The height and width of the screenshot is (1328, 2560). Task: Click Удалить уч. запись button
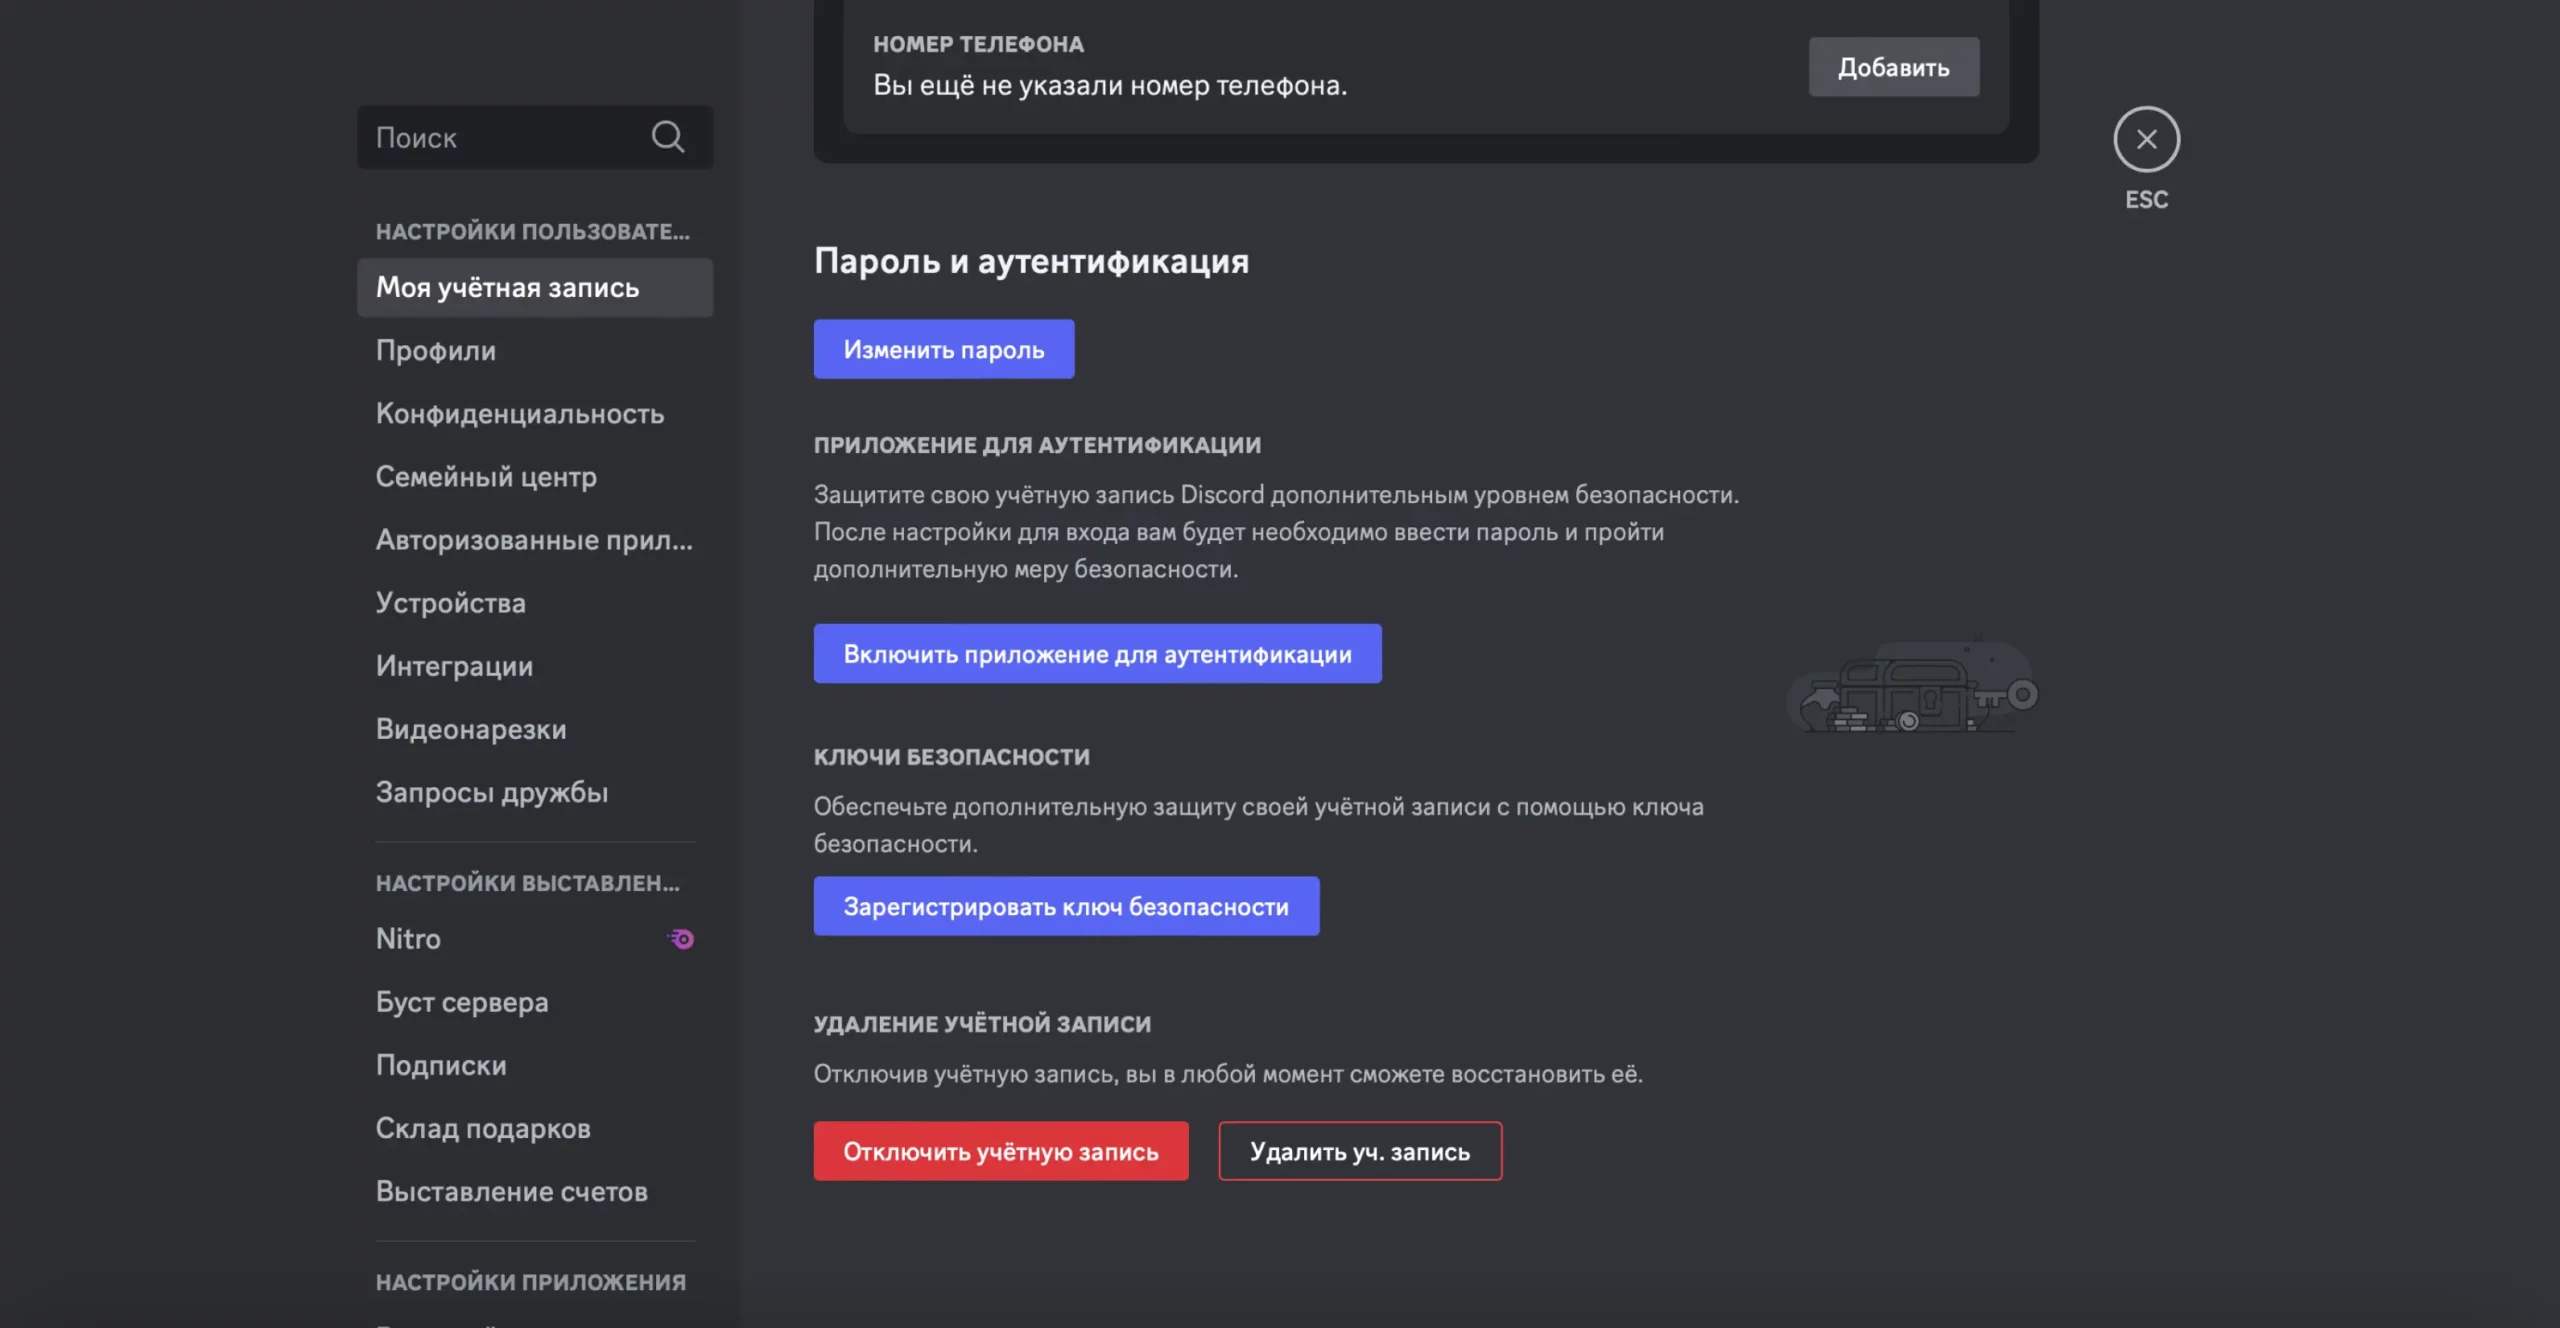pos(1359,1151)
